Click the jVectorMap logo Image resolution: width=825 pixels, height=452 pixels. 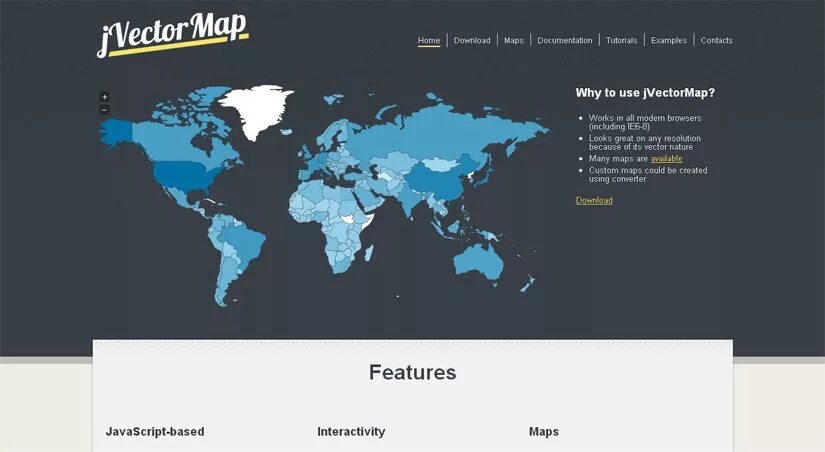pos(173,34)
